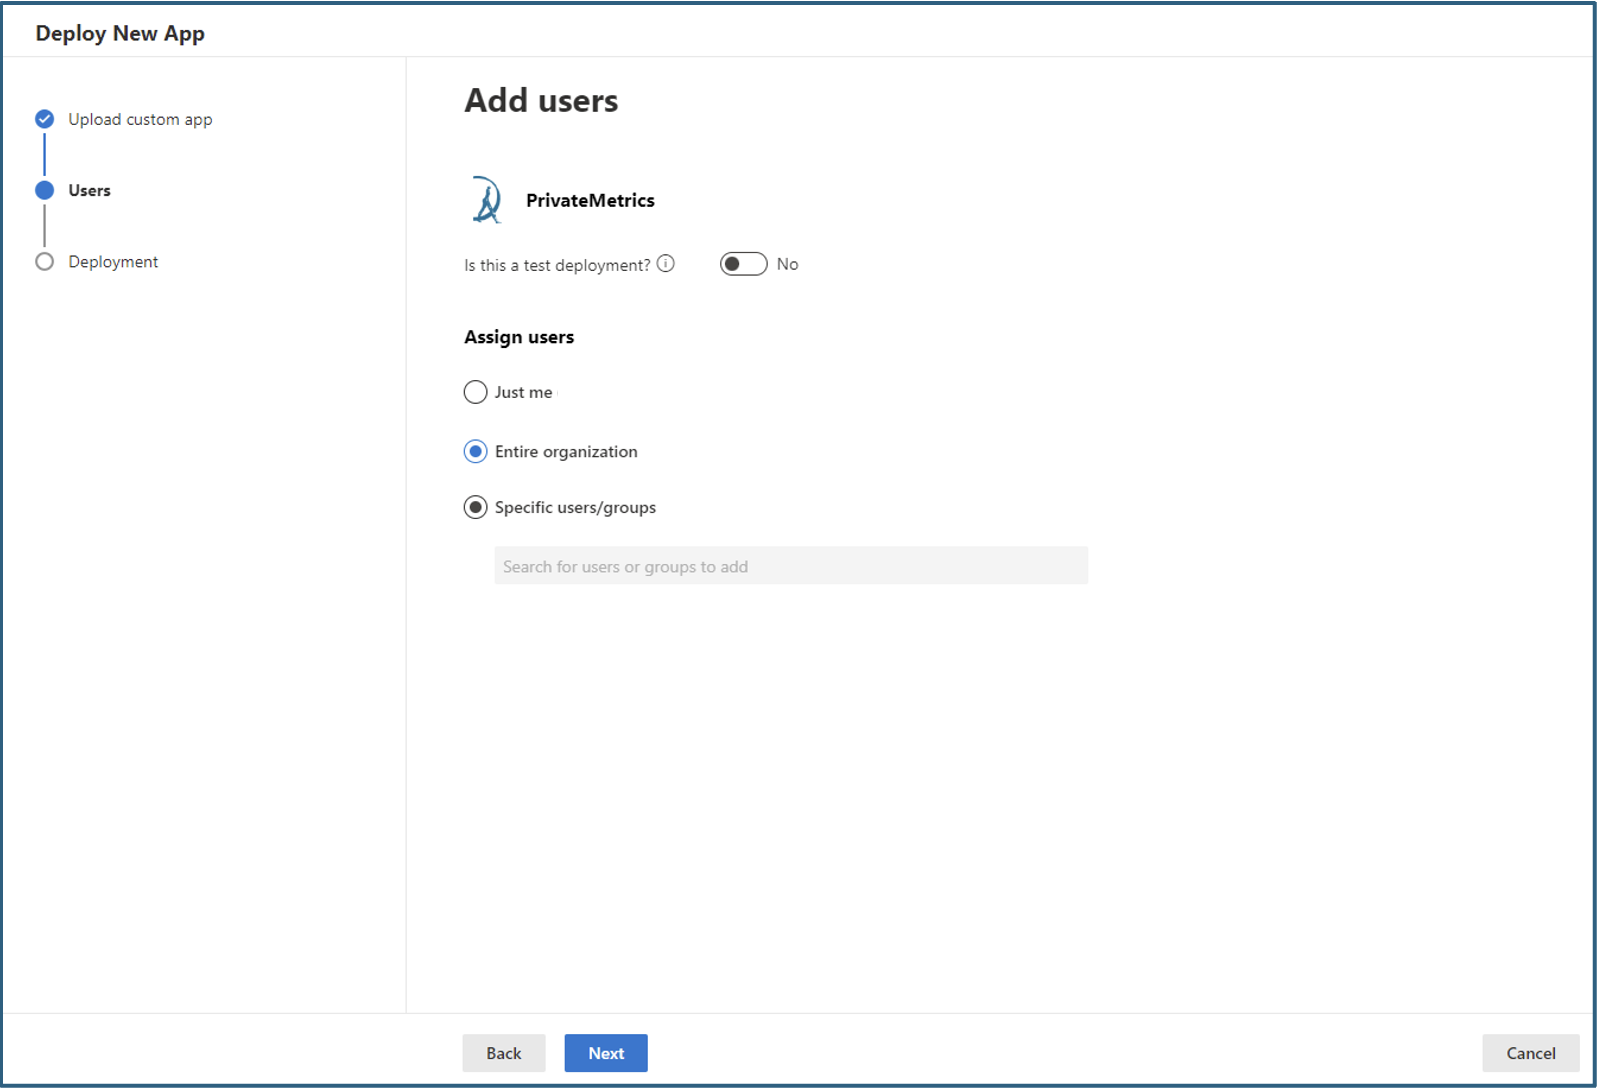Jump to the Deployment step label

pos(113,262)
